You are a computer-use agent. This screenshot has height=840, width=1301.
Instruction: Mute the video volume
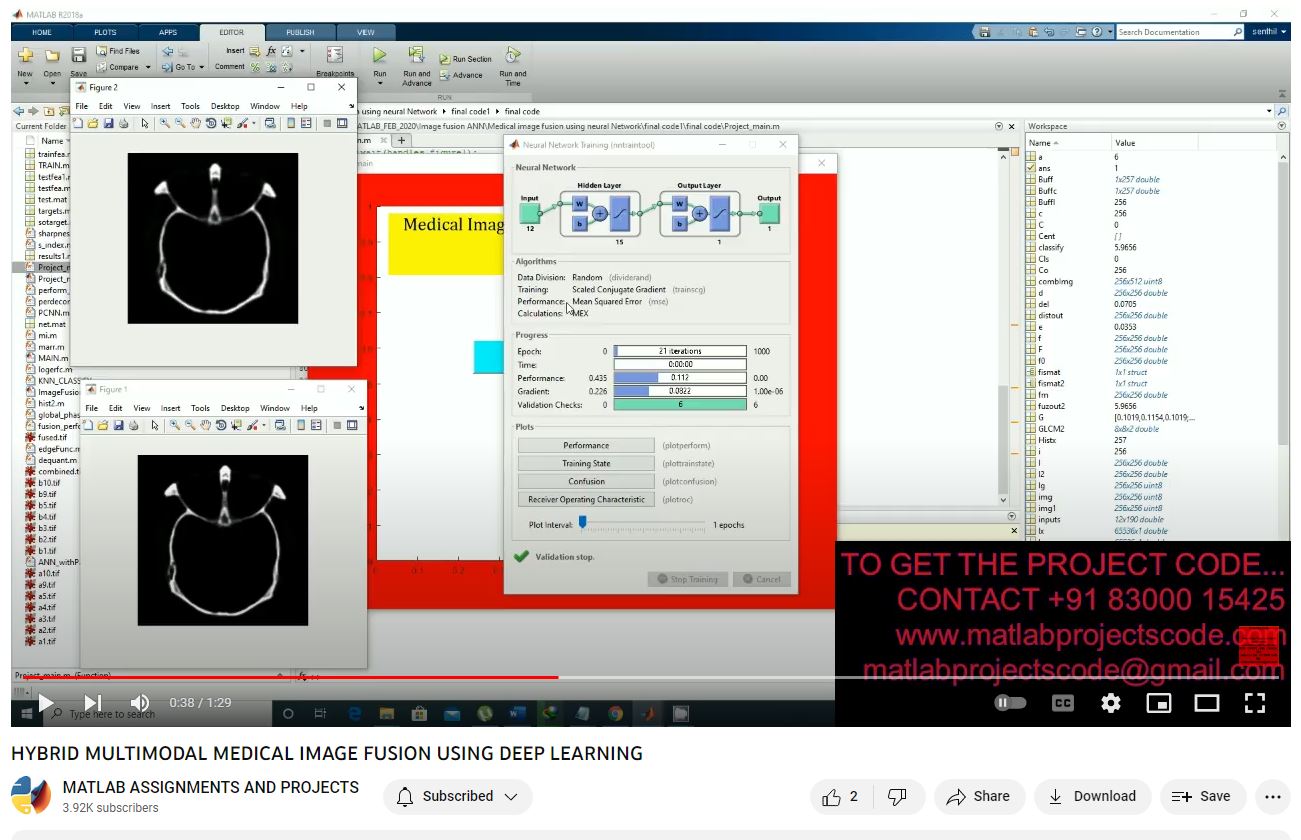click(x=140, y=703)
